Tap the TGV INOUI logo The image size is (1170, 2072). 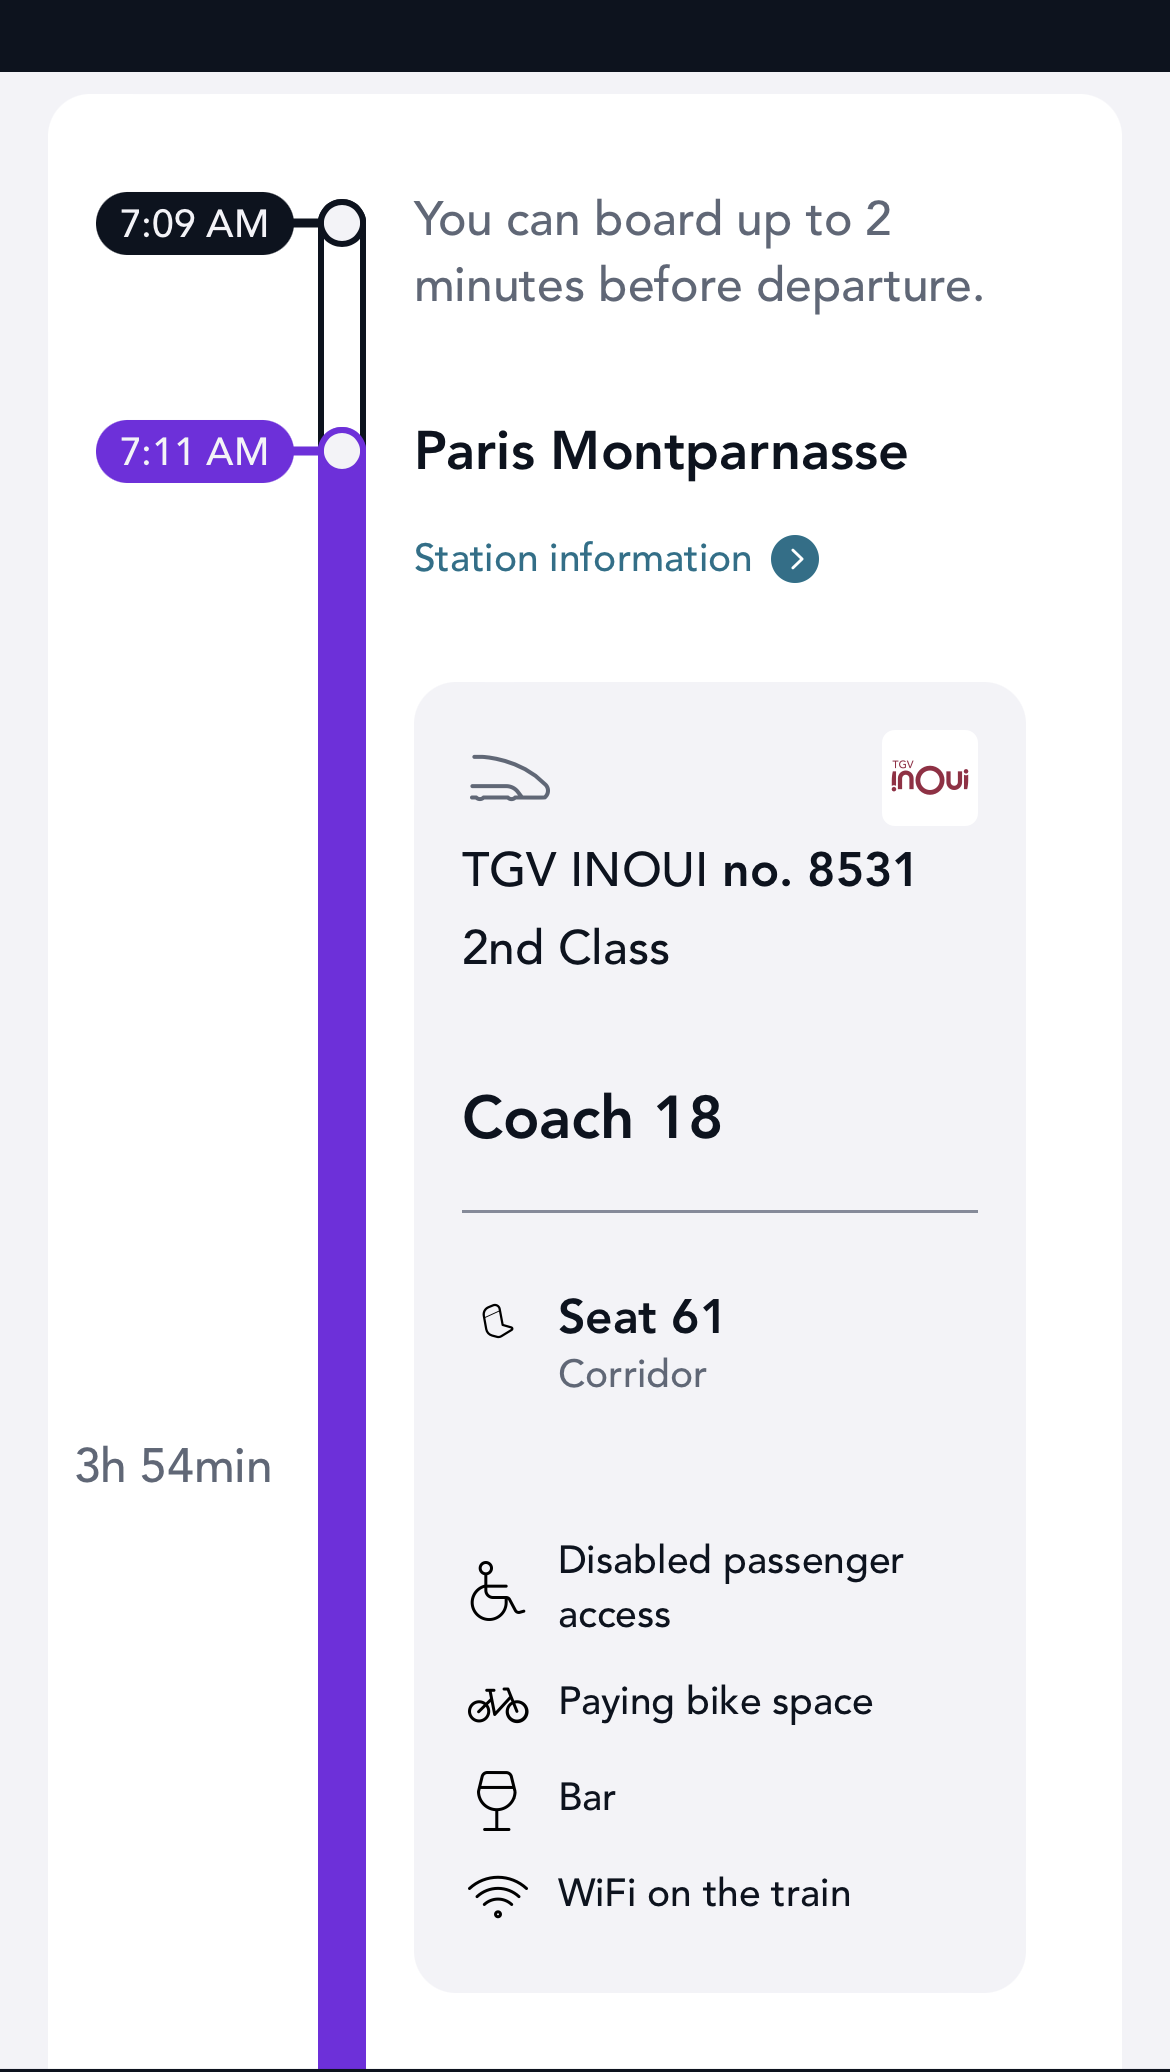pyautogui.click(x=929, y=778)
